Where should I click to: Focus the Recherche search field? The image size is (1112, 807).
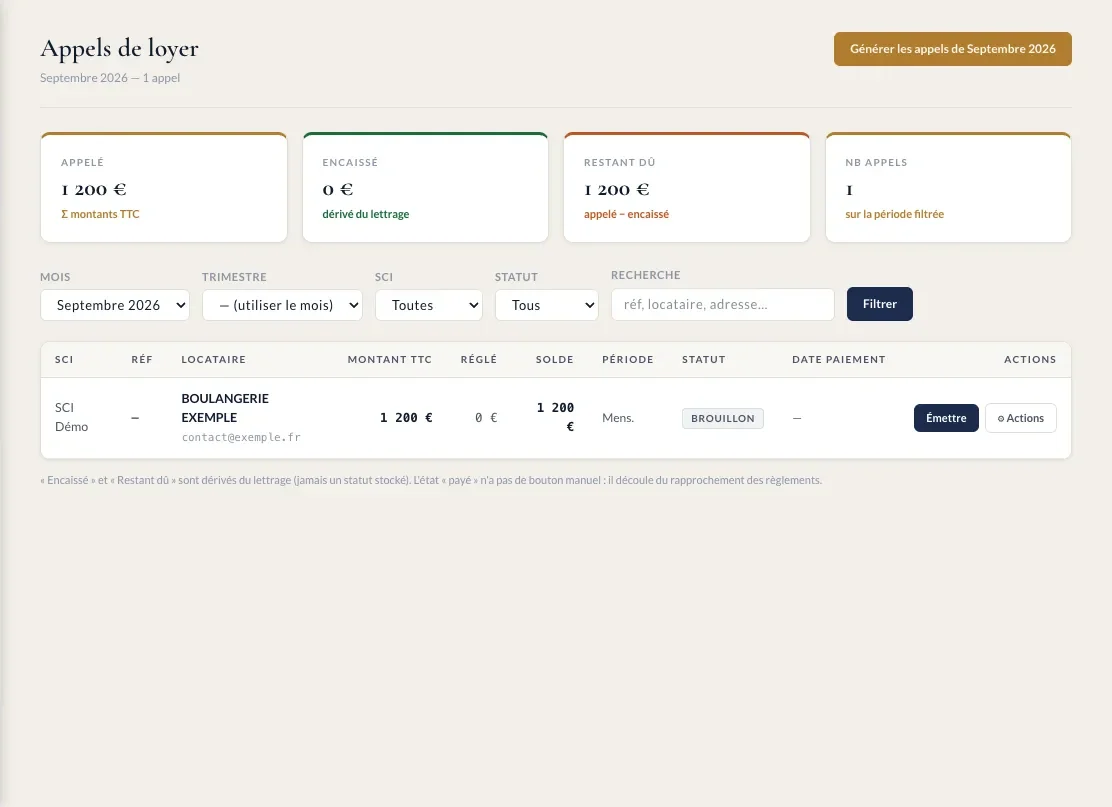723,304
